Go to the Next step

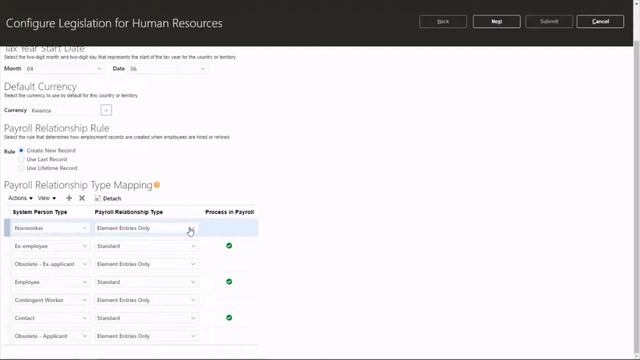click(496, 22)
